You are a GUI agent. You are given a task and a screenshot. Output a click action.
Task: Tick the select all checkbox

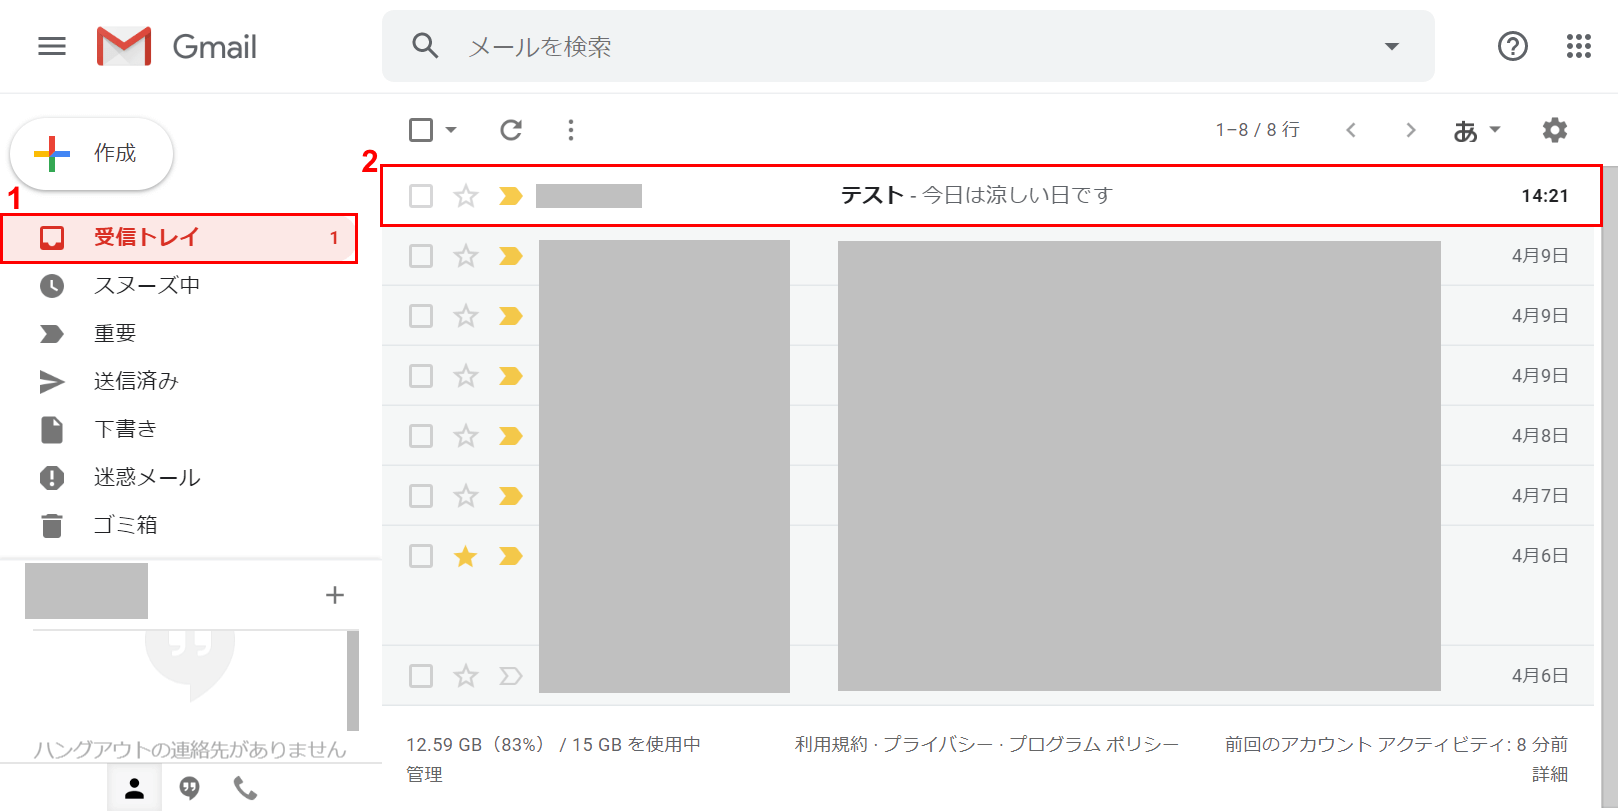[421, 130]
